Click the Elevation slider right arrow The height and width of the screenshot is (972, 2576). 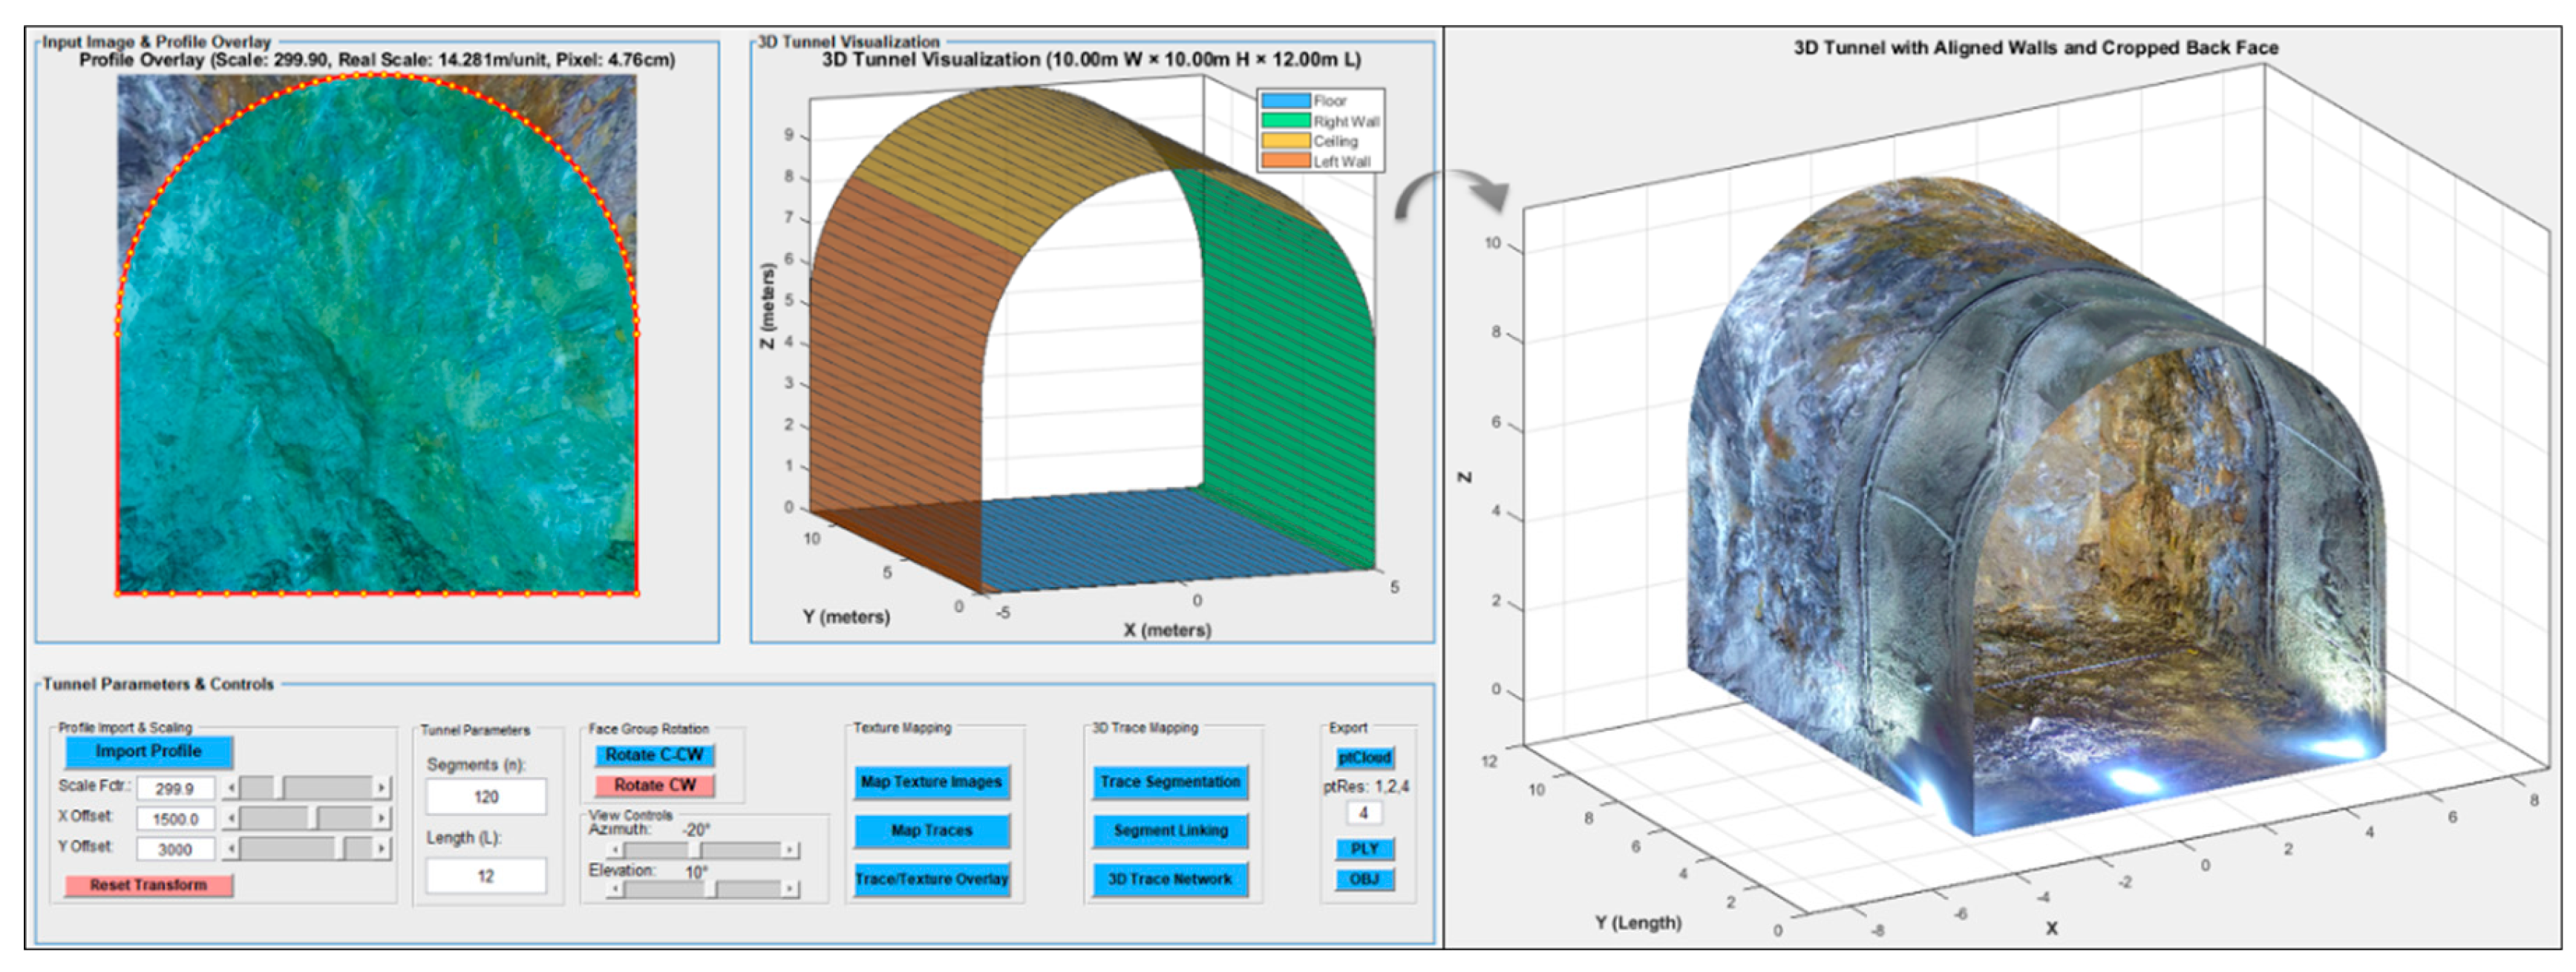tap(790, 889)
